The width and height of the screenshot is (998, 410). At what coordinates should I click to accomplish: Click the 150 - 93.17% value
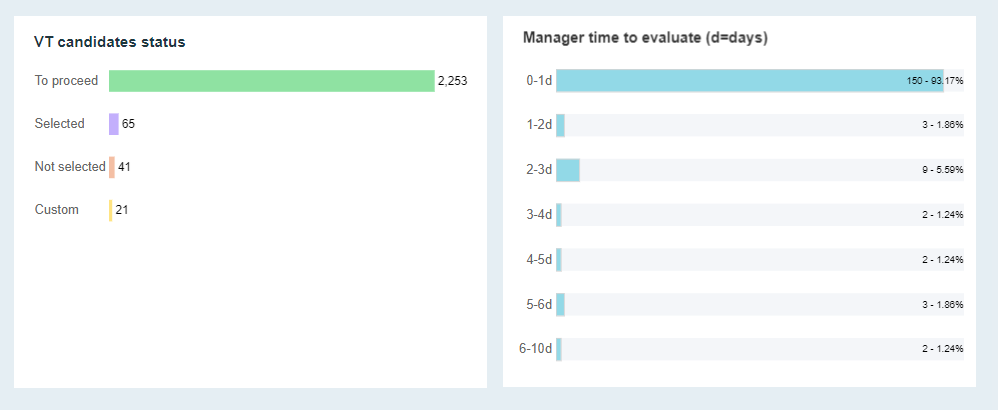click(x=935, y=81)
